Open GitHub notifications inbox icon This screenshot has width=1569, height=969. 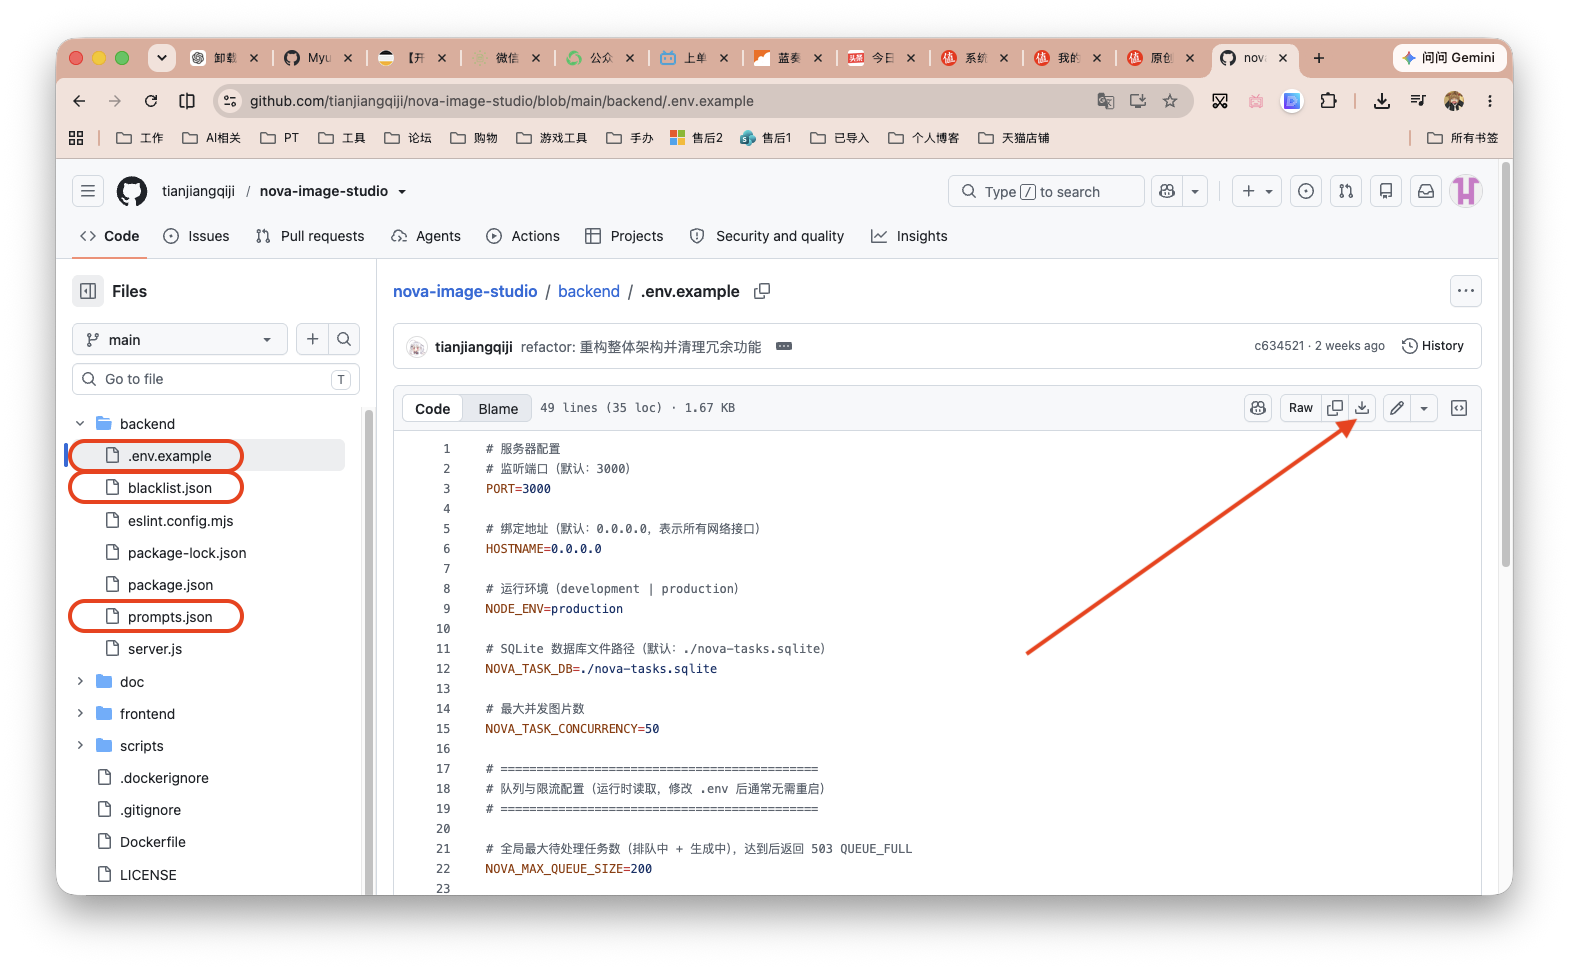tap(1426, 191)
